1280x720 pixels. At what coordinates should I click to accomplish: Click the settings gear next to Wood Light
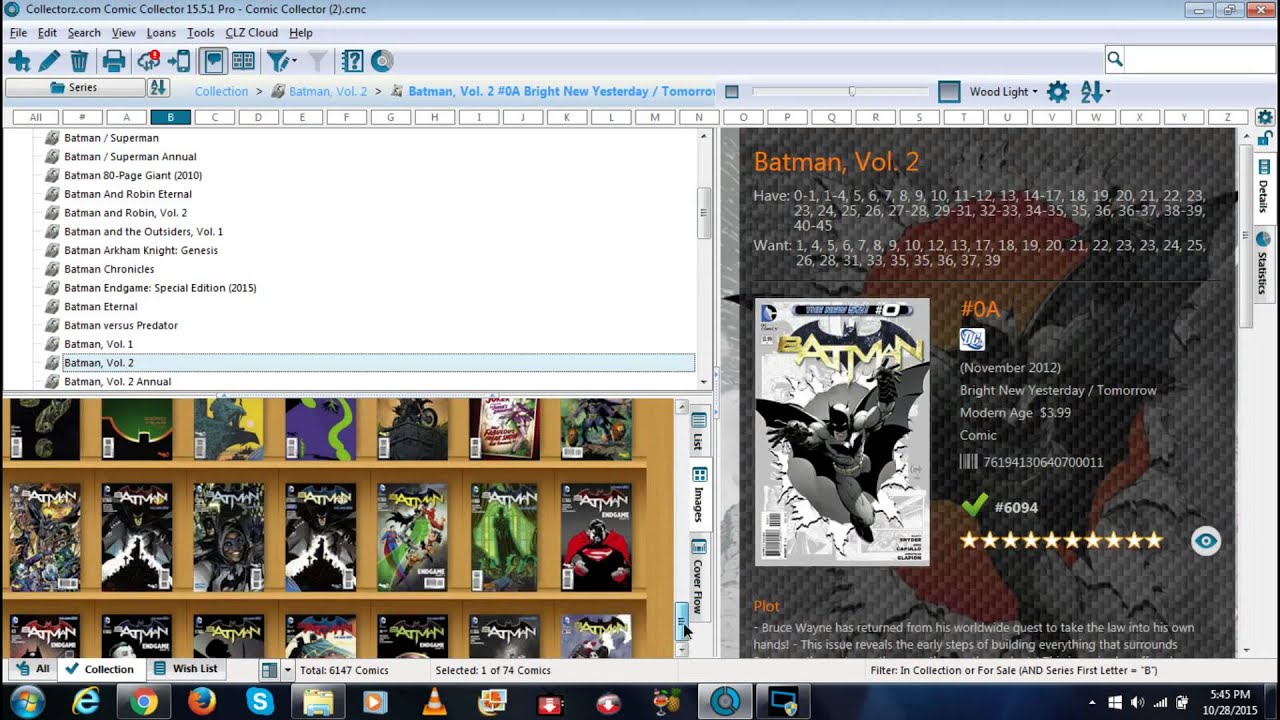coord(1058,92)
